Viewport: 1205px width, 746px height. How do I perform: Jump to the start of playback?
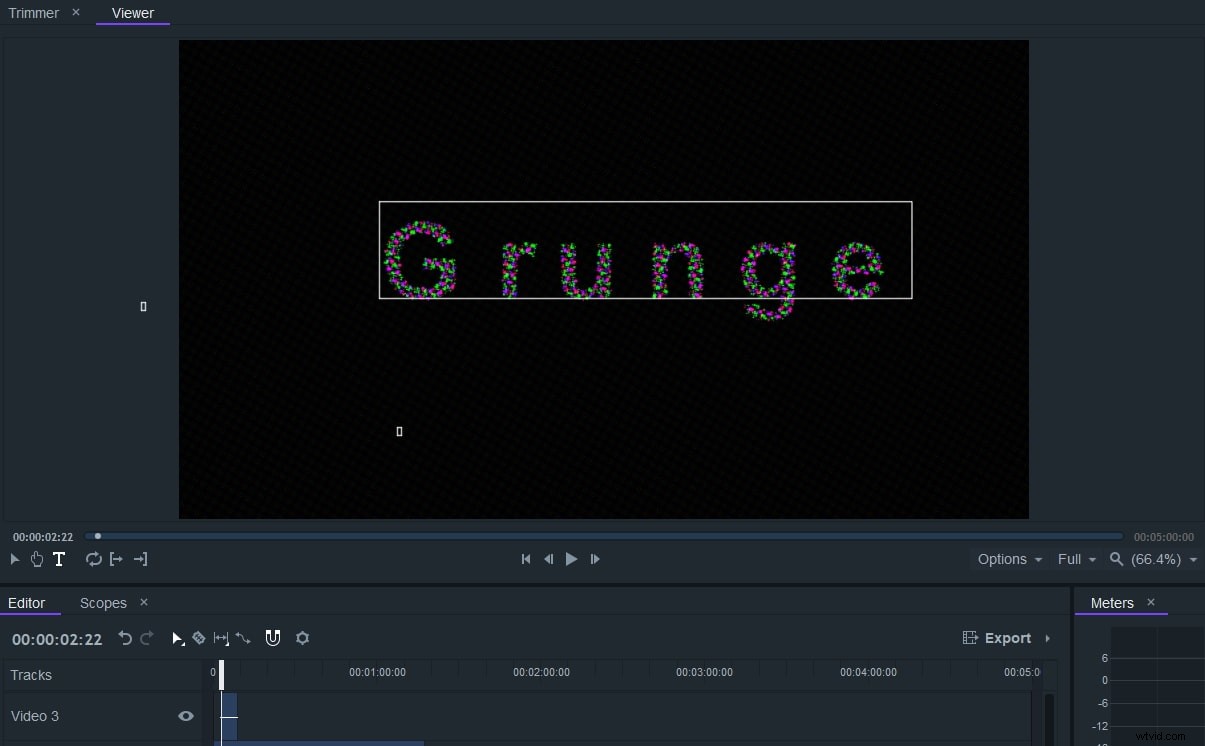pos(526,559)
